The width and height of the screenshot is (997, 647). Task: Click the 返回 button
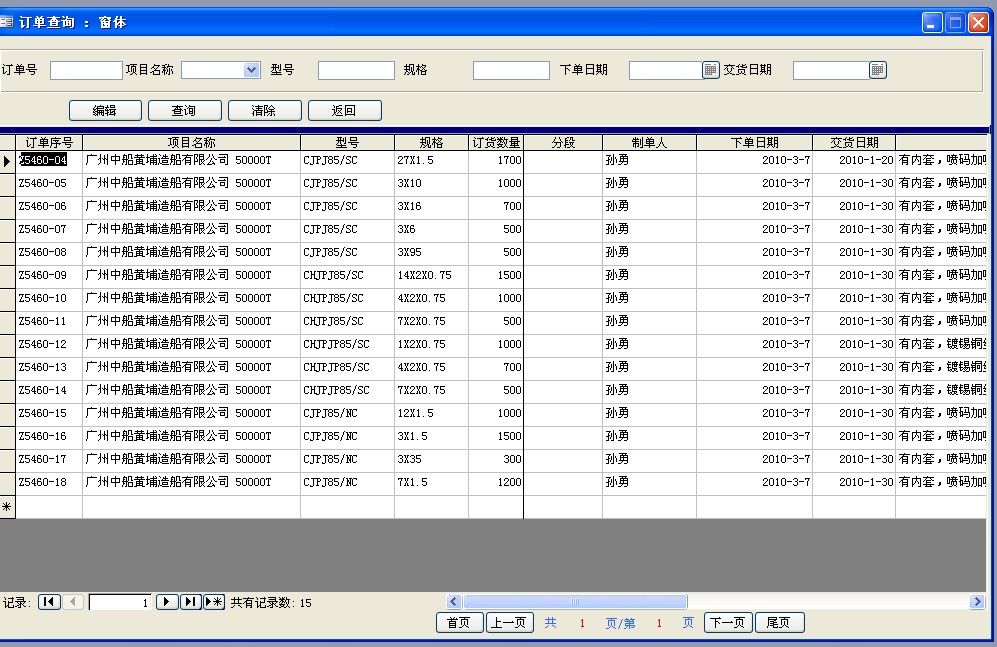(x=344, y=111)
